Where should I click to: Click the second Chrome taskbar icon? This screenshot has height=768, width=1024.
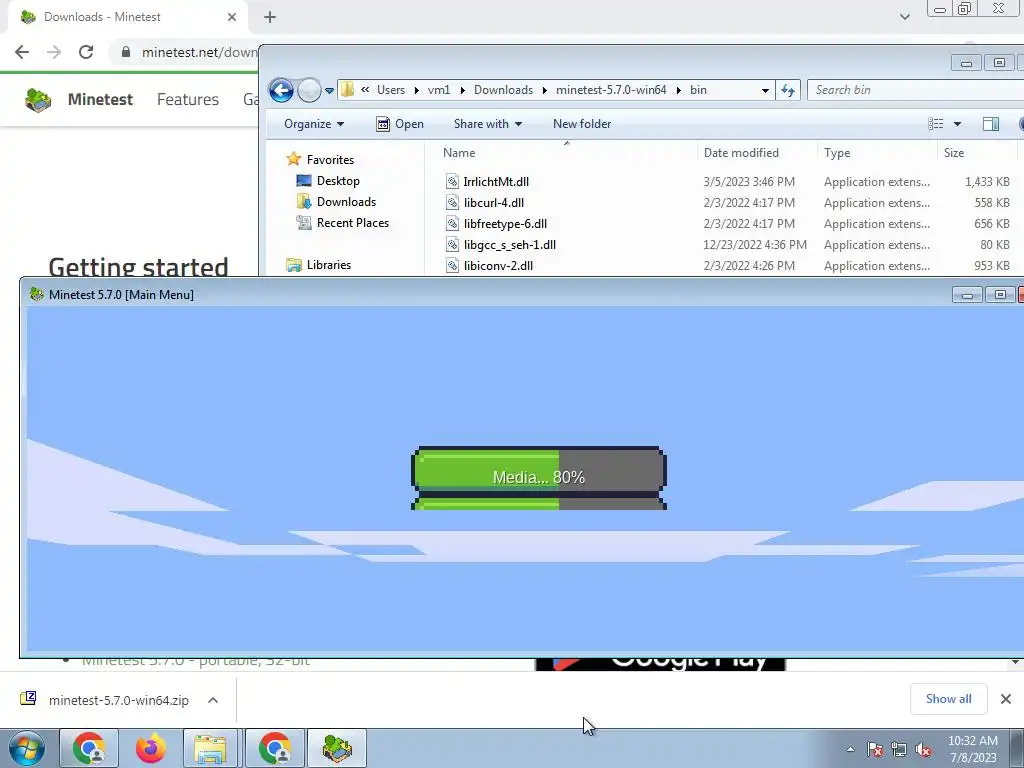click(275, 748)
